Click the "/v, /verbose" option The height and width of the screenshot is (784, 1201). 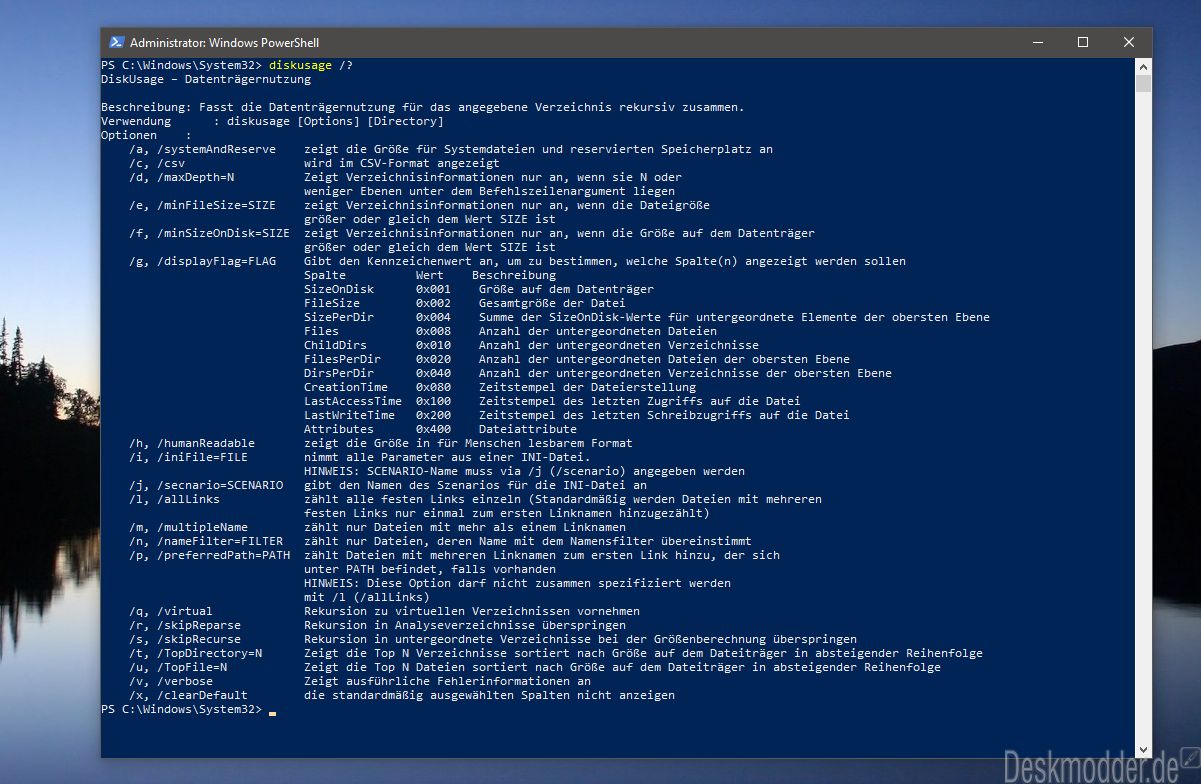click(171, 681)
